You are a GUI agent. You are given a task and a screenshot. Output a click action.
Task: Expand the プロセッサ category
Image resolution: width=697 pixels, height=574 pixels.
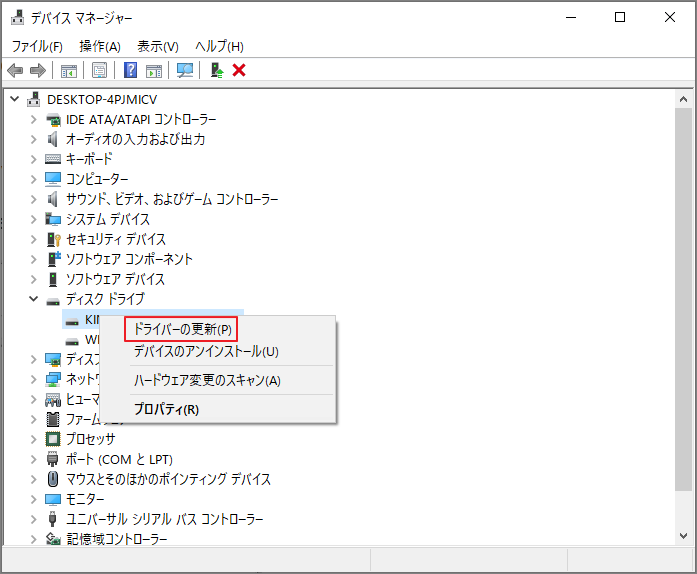[x=34, y=439]
